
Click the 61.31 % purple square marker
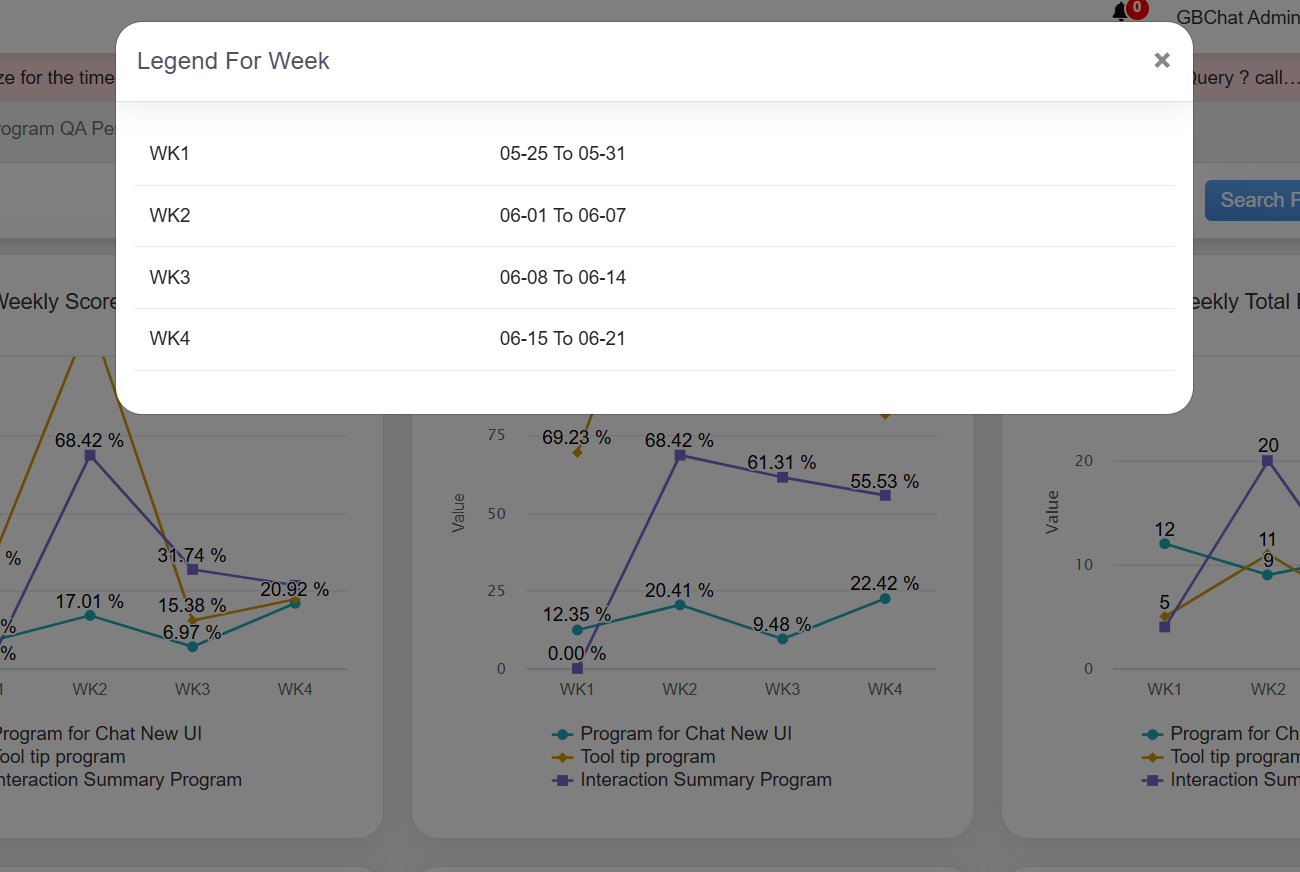(x=782, y=477)
